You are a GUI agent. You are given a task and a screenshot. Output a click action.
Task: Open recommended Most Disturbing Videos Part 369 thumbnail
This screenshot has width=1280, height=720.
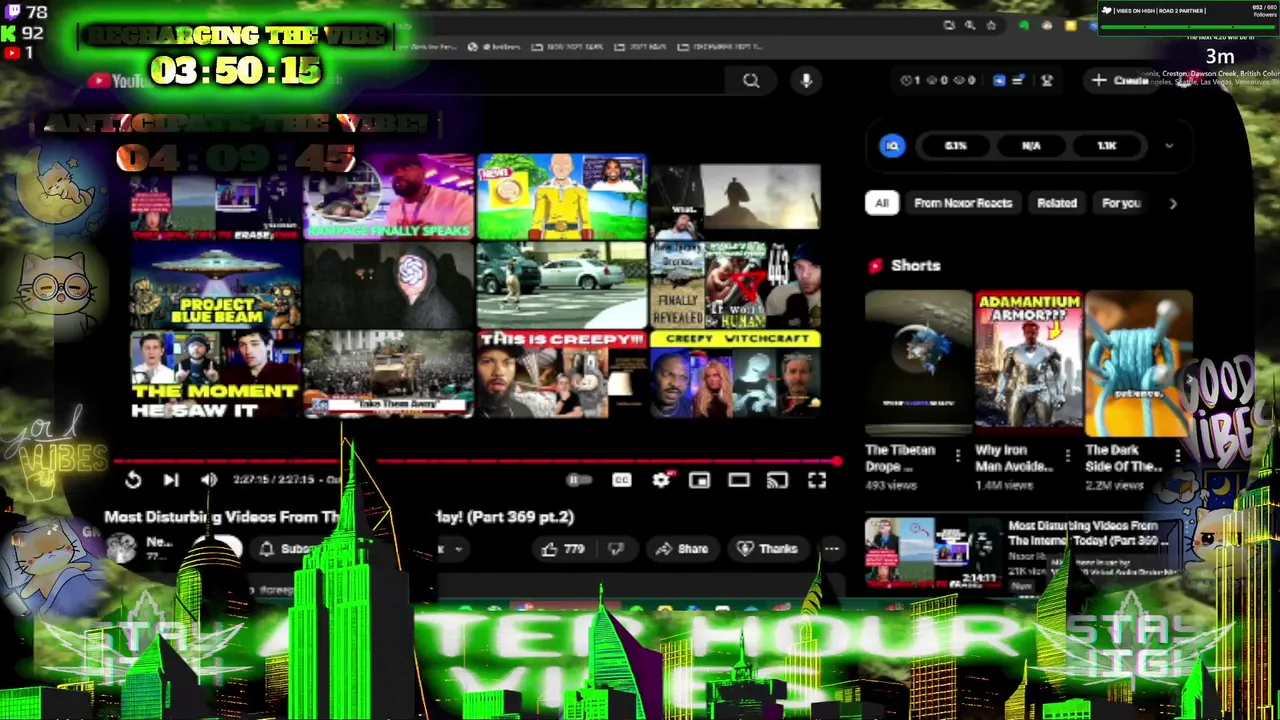(x=933, y=551)
